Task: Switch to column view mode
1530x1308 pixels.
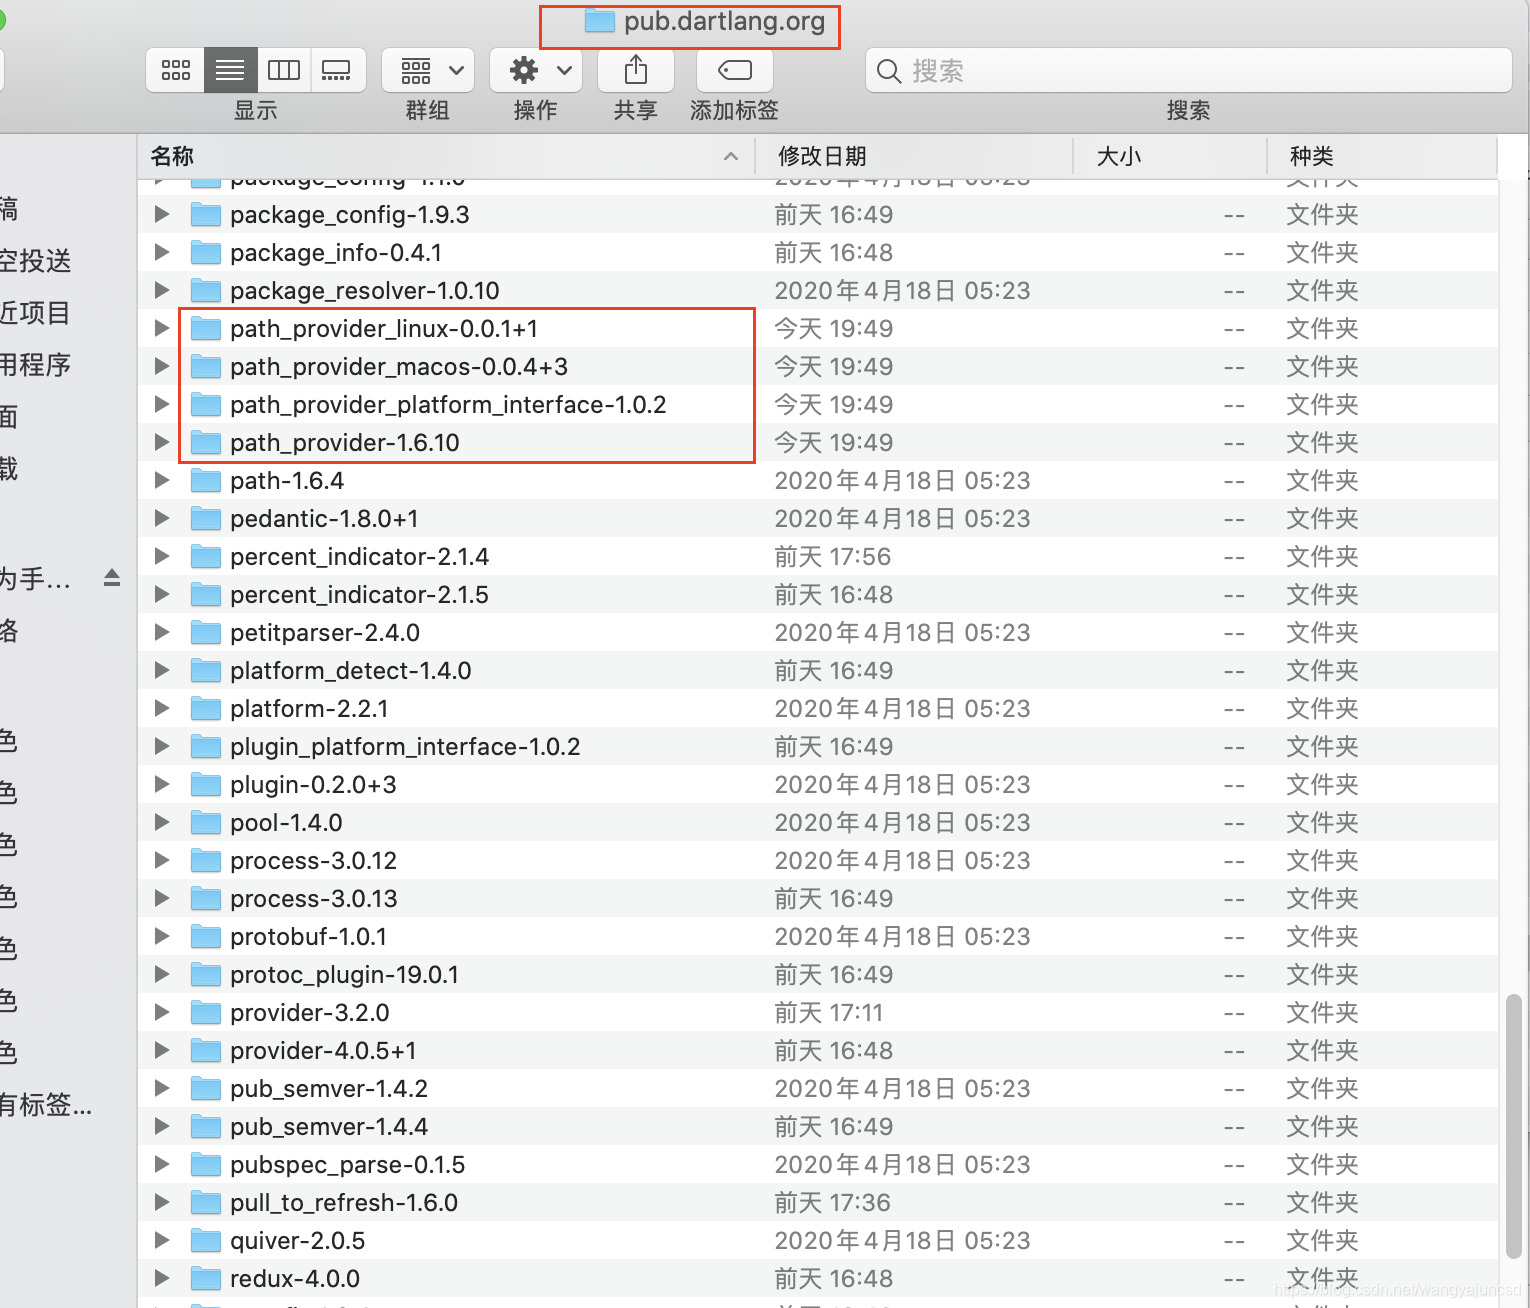Action: tap(284, 70)
